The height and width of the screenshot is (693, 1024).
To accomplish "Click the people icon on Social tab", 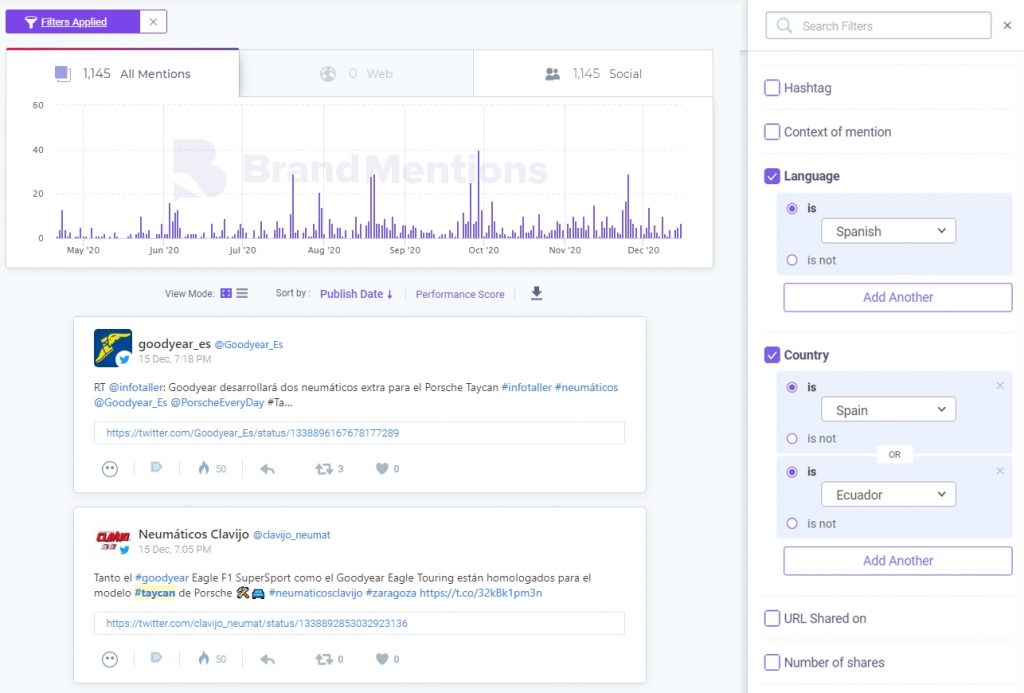I will [552, 74].
